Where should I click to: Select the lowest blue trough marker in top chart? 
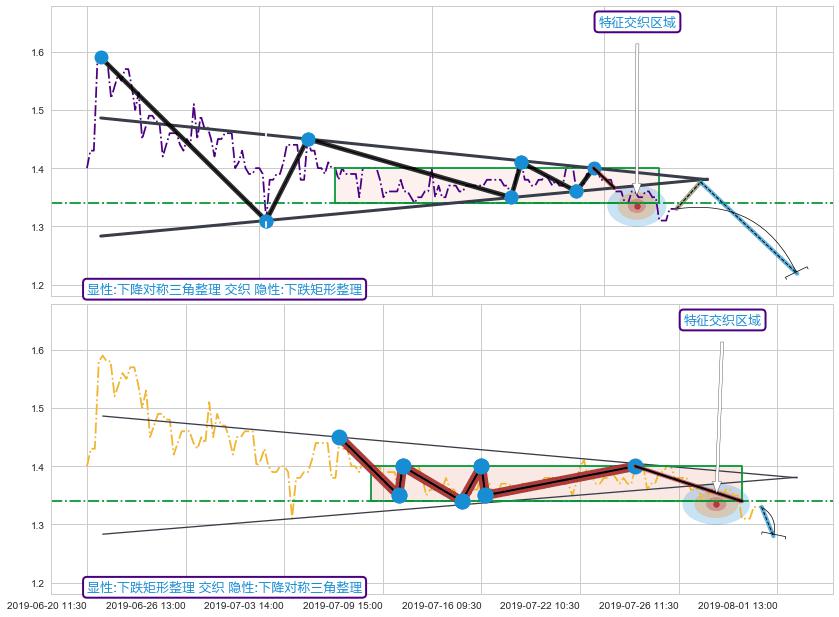tap(266, 221)
